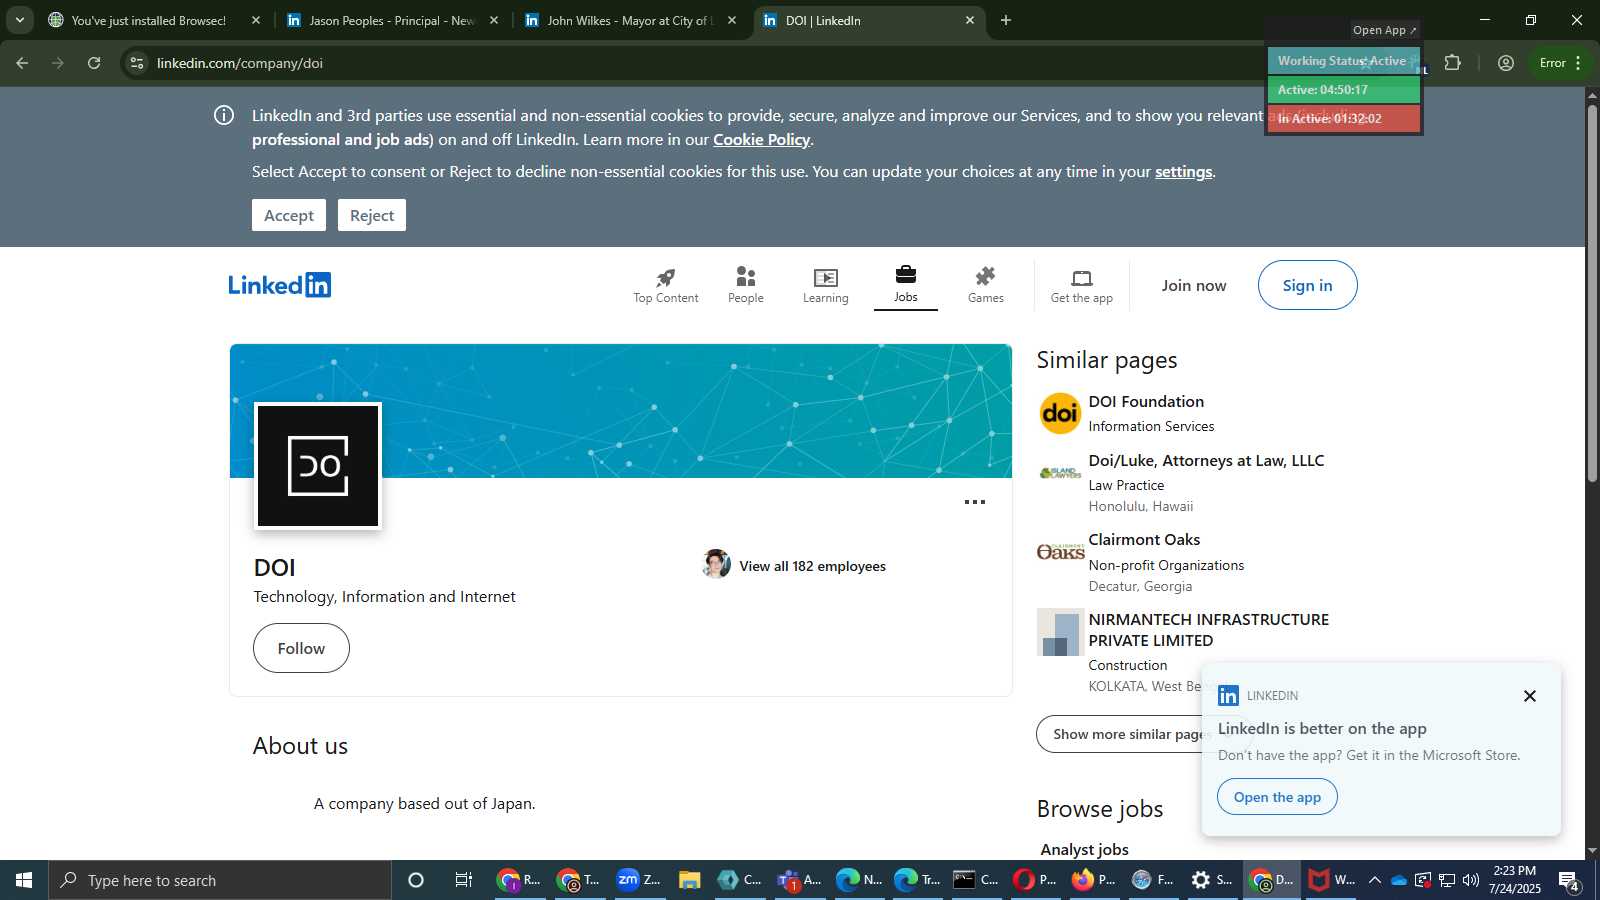Click the Firefox taskbar icon
This screenshot has width=1600, height=900.
click(x=1094, y=880)
